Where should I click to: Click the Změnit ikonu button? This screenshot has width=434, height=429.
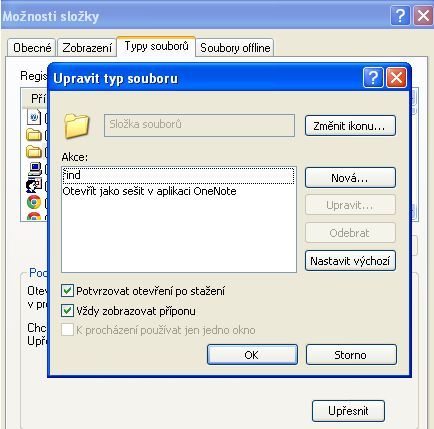click(350, 126)
